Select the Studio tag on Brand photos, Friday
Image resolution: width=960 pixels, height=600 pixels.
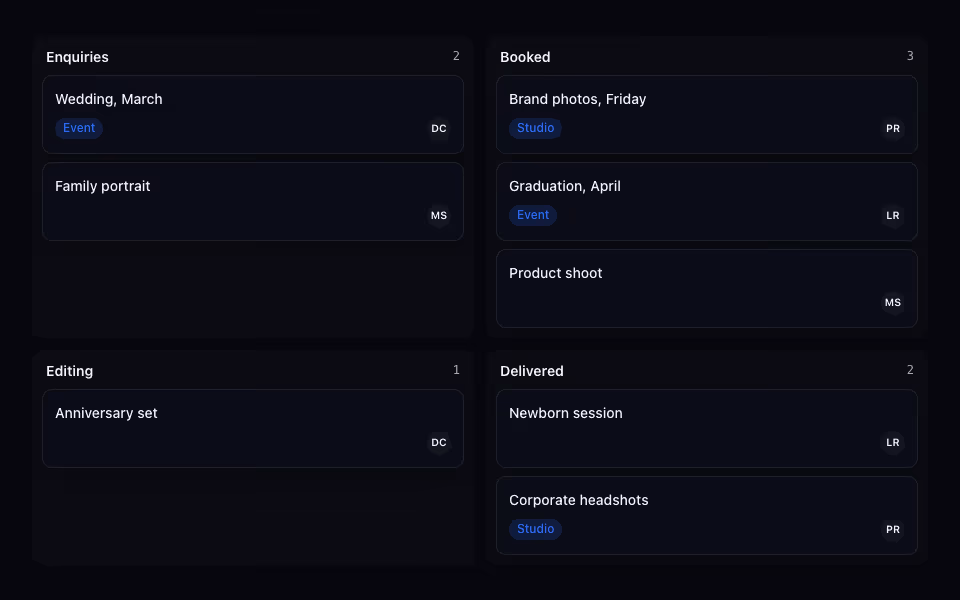point(535,128)
